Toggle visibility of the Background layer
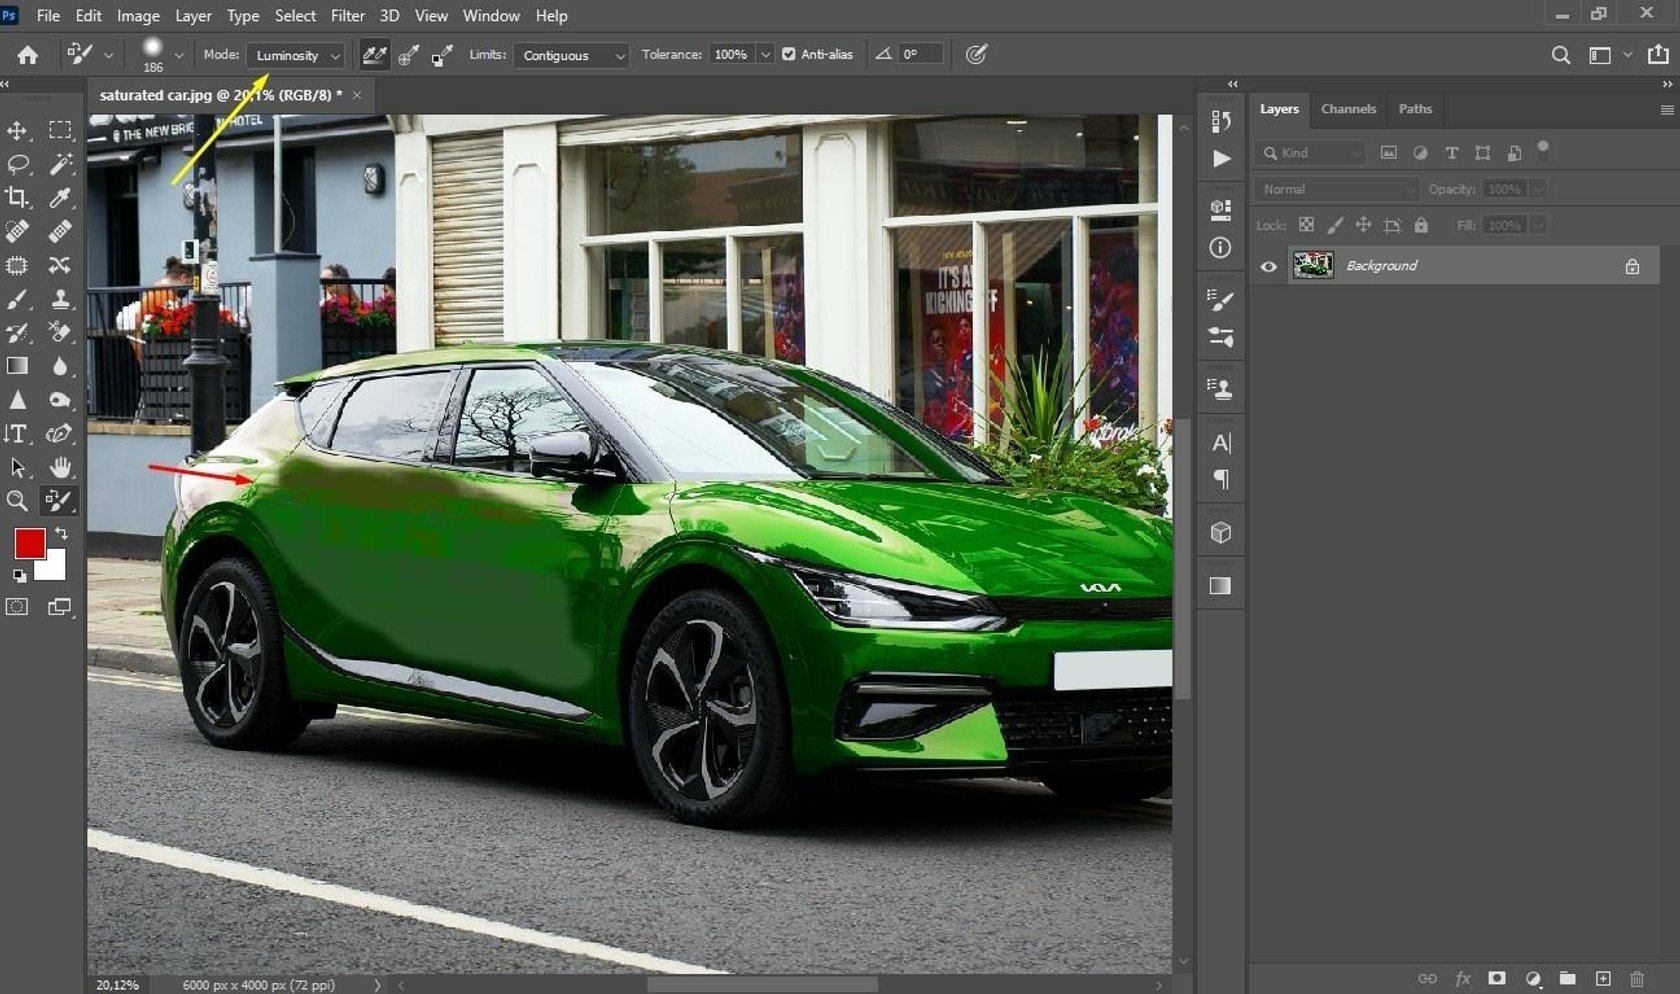The height and width of the screenshot is (994, 1680). 1267,266
